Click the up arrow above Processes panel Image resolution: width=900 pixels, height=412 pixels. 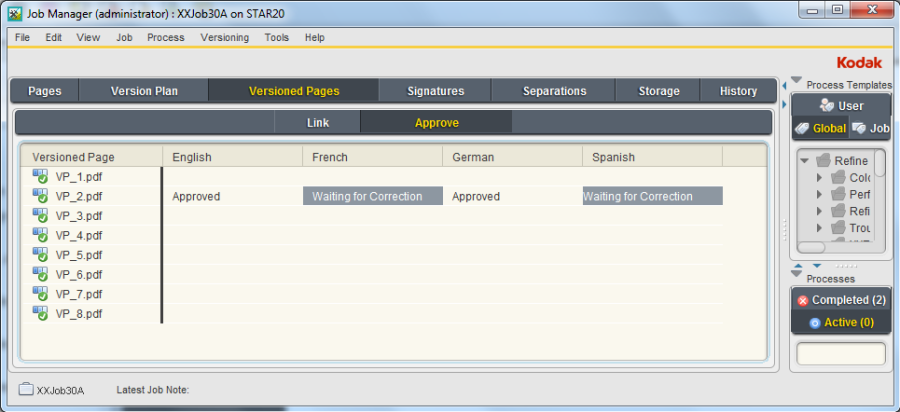pyautogui.click(x=796, y=266)
